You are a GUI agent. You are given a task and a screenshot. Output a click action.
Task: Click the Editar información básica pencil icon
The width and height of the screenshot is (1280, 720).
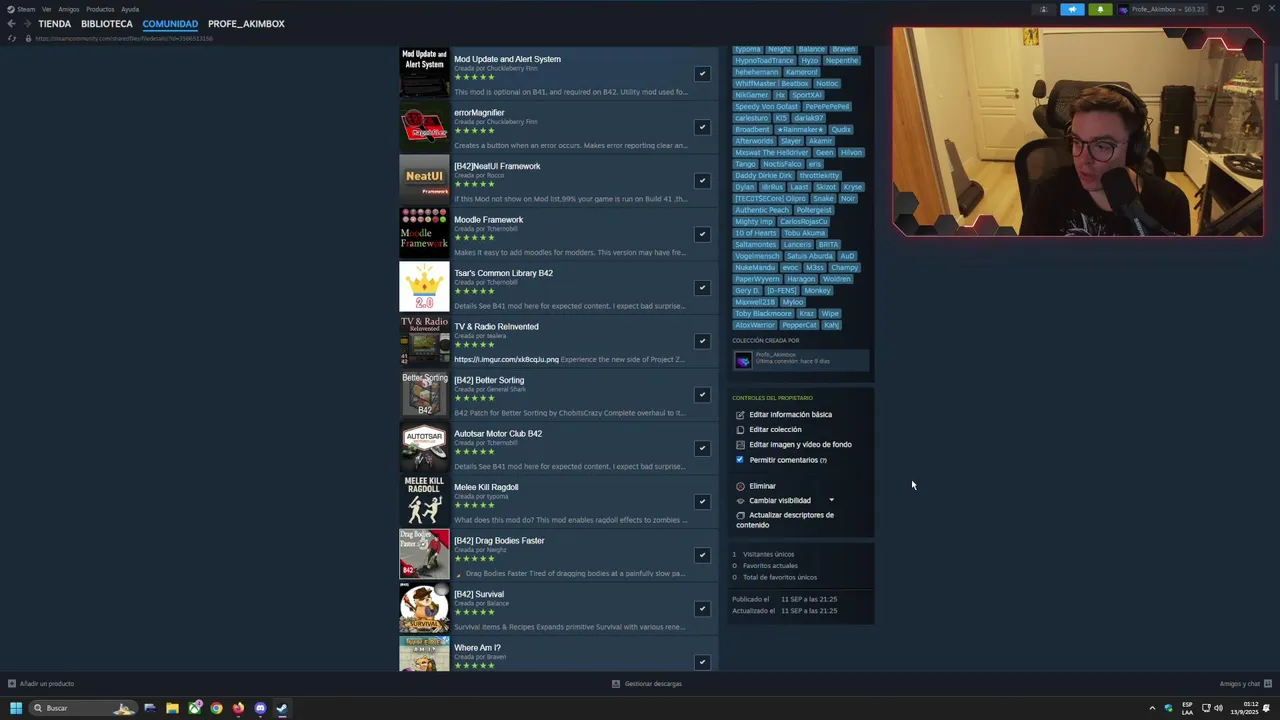click(740, 415)
